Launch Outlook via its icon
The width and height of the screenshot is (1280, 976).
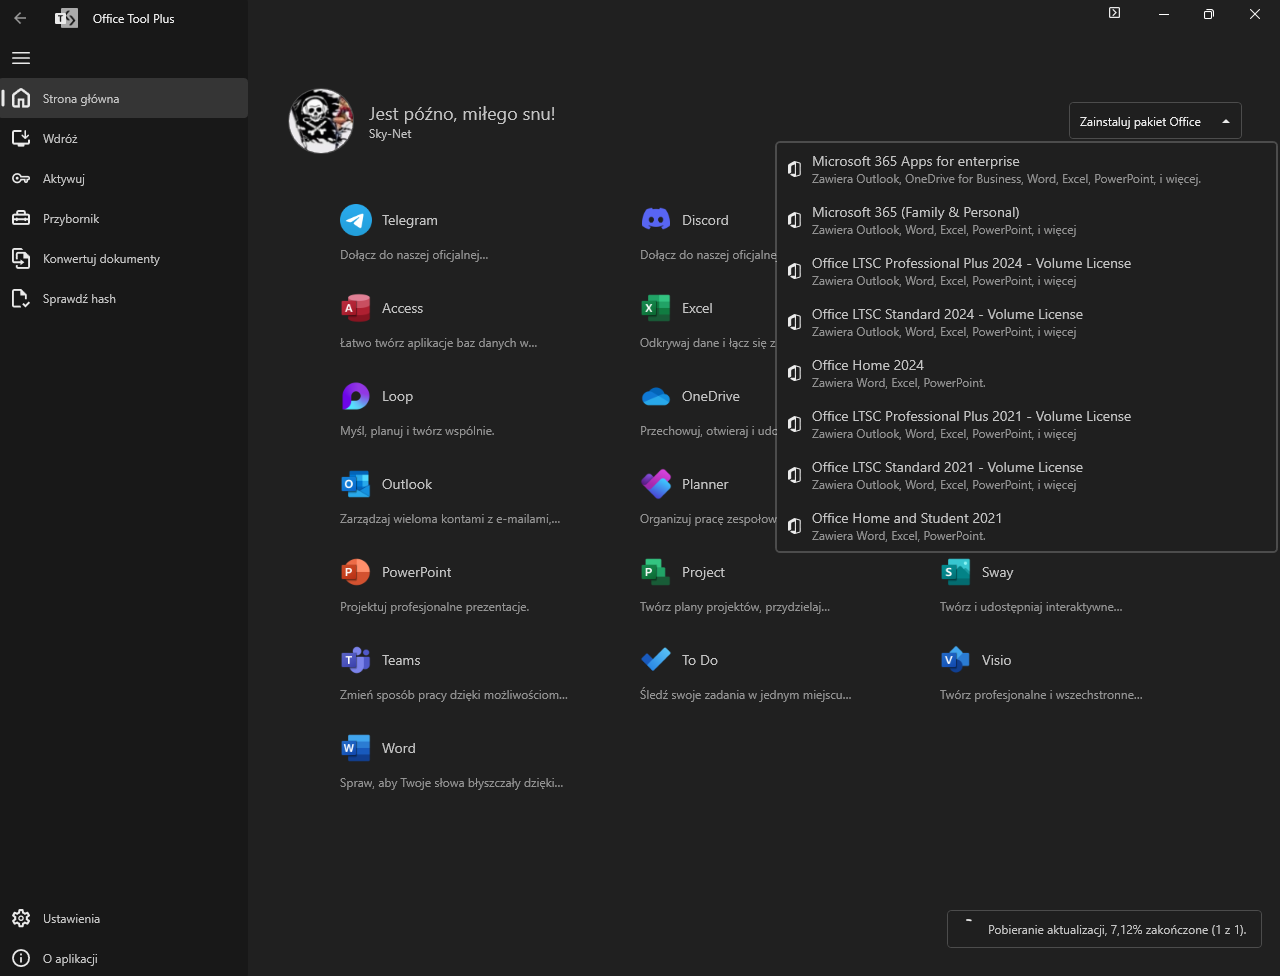click(356, 484)
